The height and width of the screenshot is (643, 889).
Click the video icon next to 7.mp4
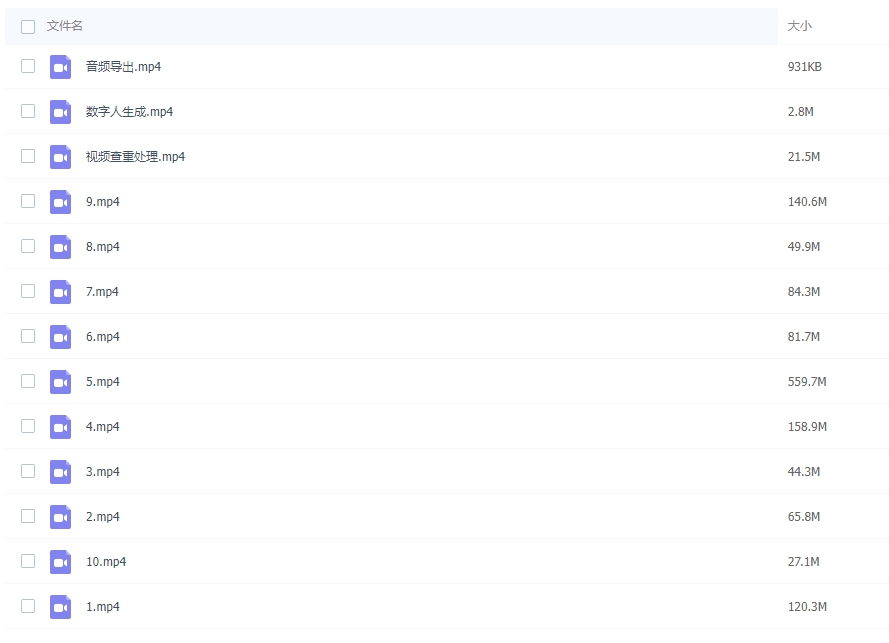pyautogui.click(x=60, y=292)
